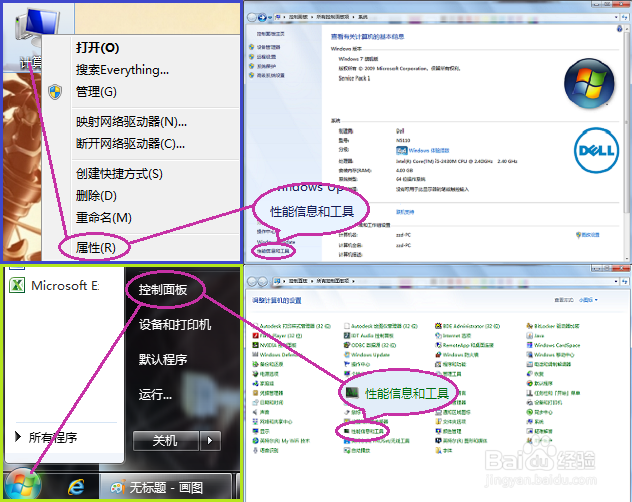Image resolution: width=632 pixels, height=502 pixels.
Task: Launch Internet Explorer from the taskbar
Action: (x=76, y=487)
